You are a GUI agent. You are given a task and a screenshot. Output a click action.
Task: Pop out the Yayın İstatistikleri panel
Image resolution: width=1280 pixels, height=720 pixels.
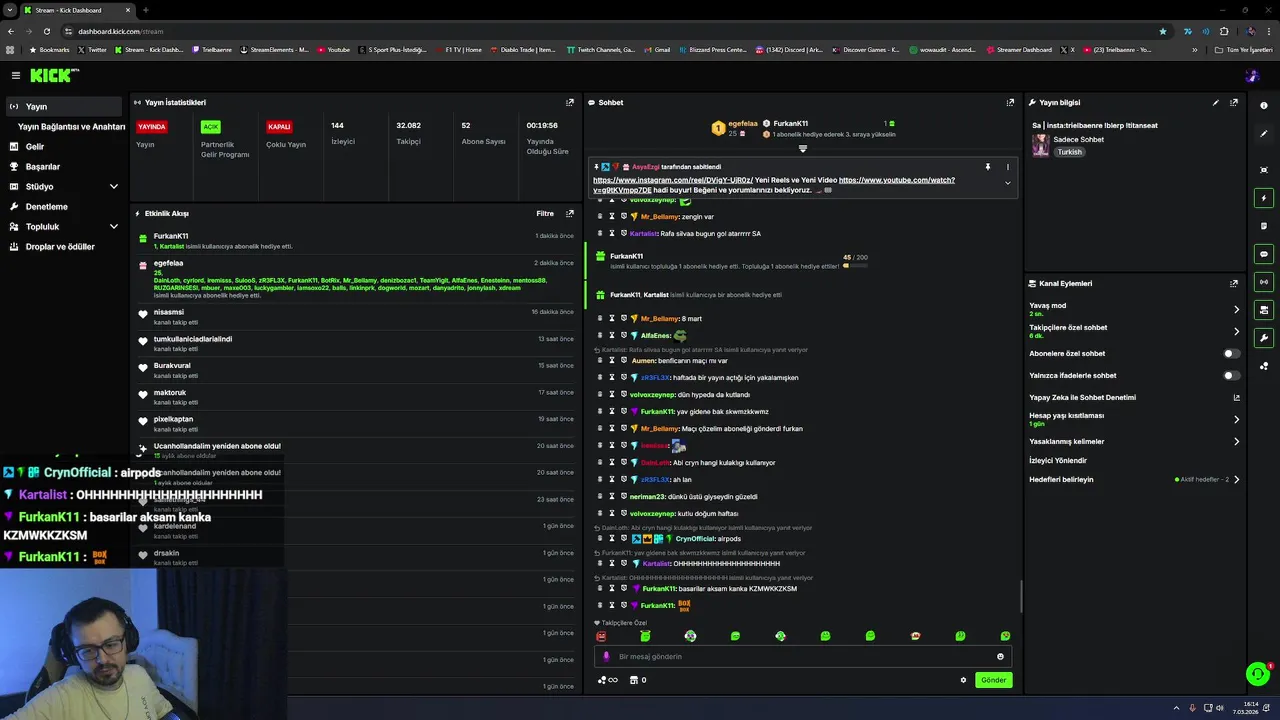(570, 102)
